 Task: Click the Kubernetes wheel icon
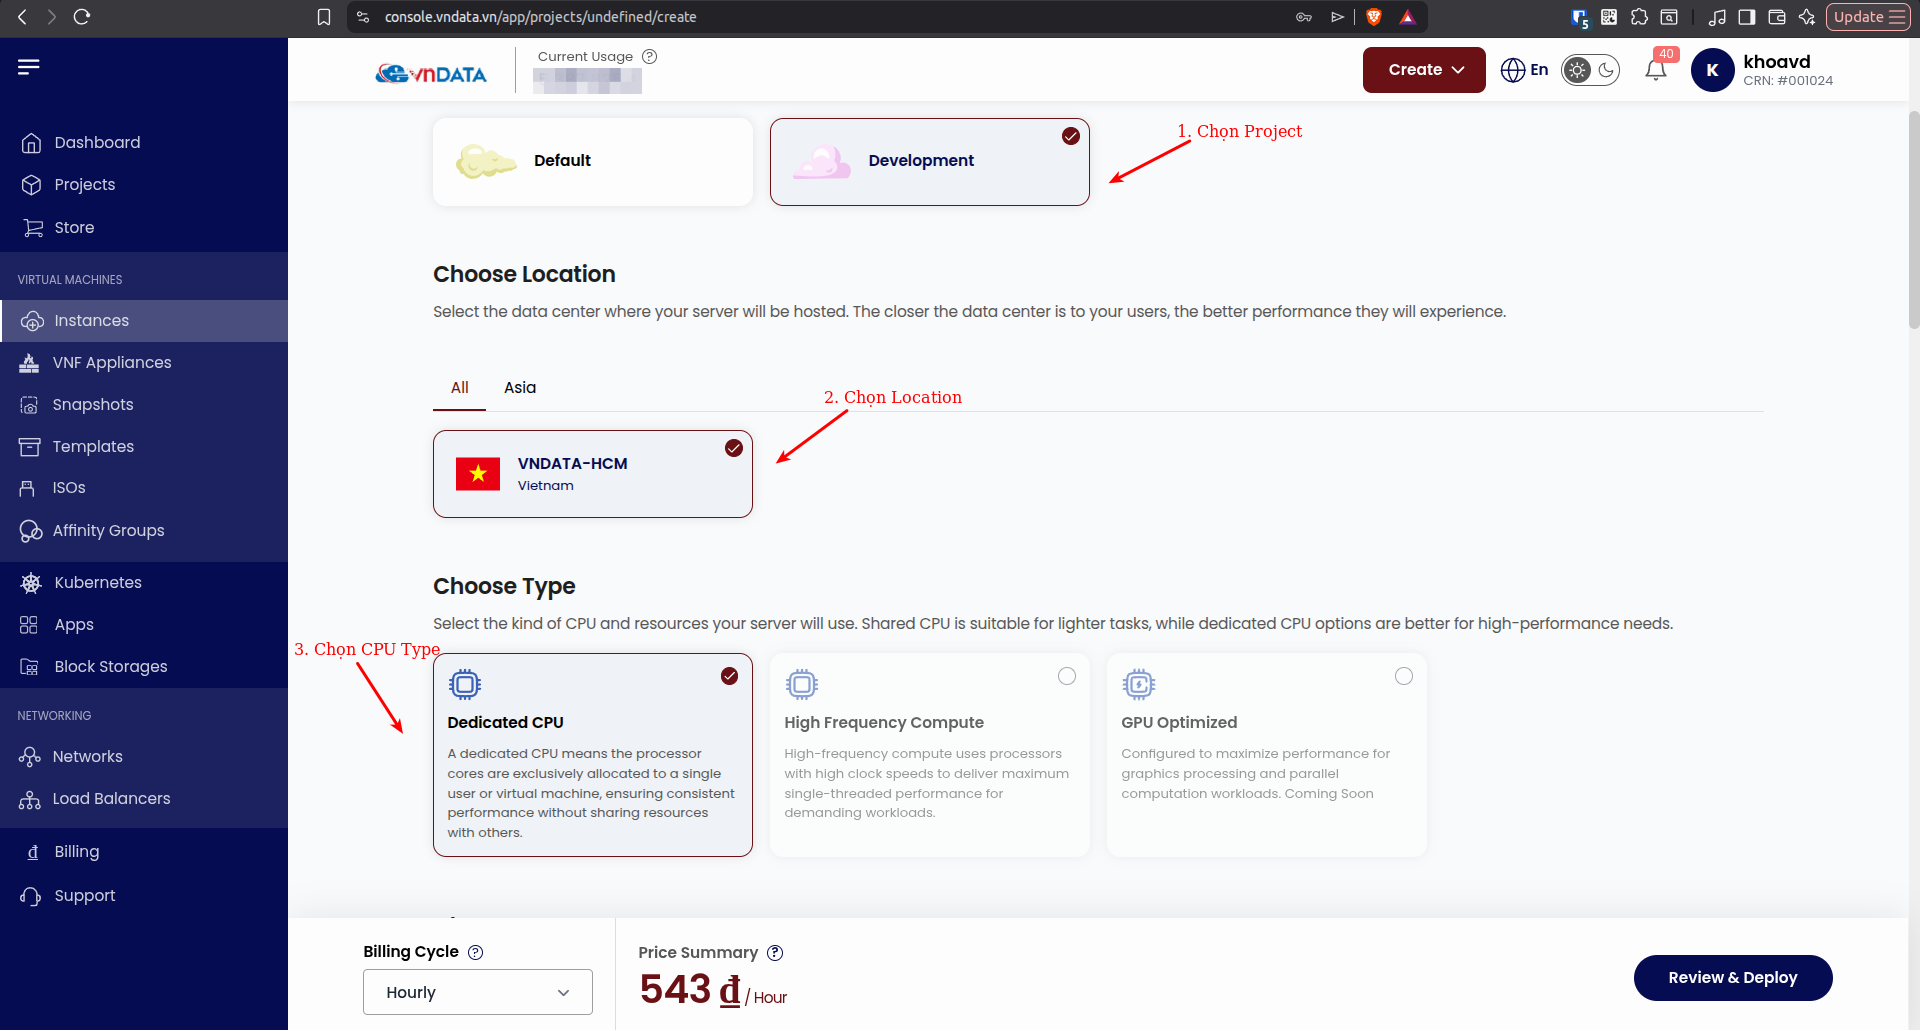(x=31, y=583)
